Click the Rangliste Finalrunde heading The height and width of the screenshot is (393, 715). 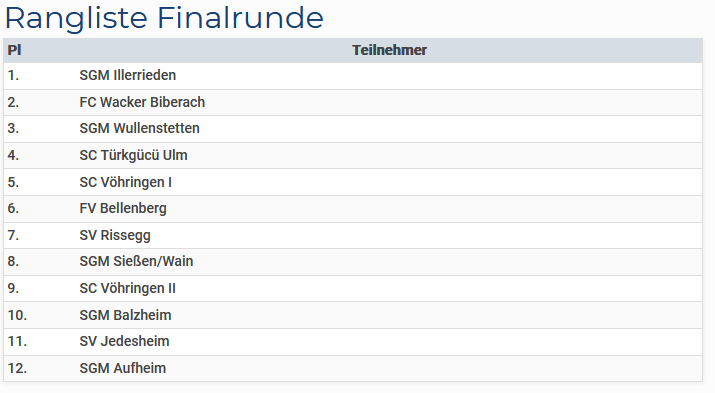coord(164,18)
